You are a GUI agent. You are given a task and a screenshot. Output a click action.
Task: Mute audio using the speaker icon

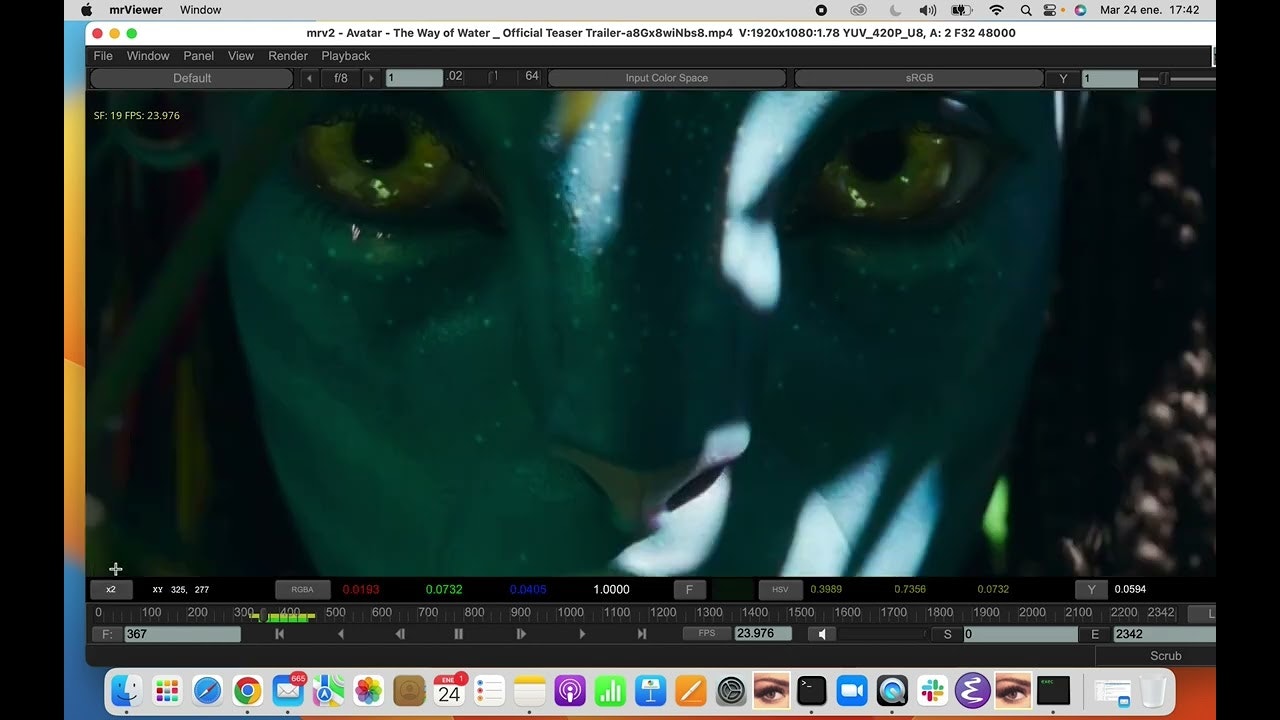click(821, 634)
